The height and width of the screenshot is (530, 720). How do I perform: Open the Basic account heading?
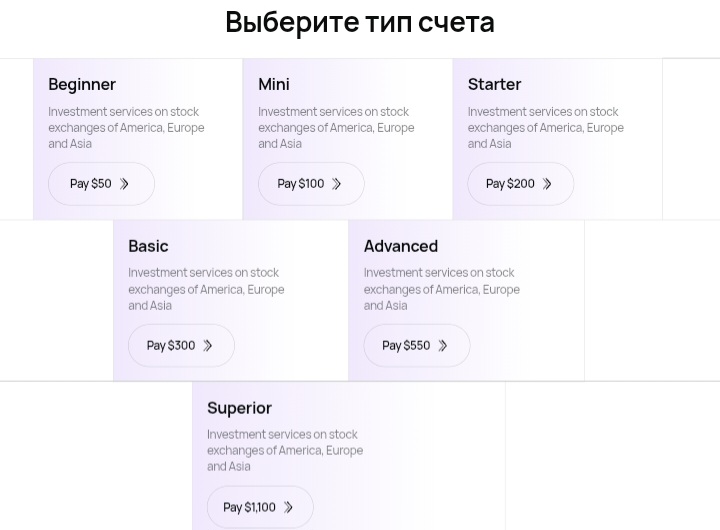point(148,246)
